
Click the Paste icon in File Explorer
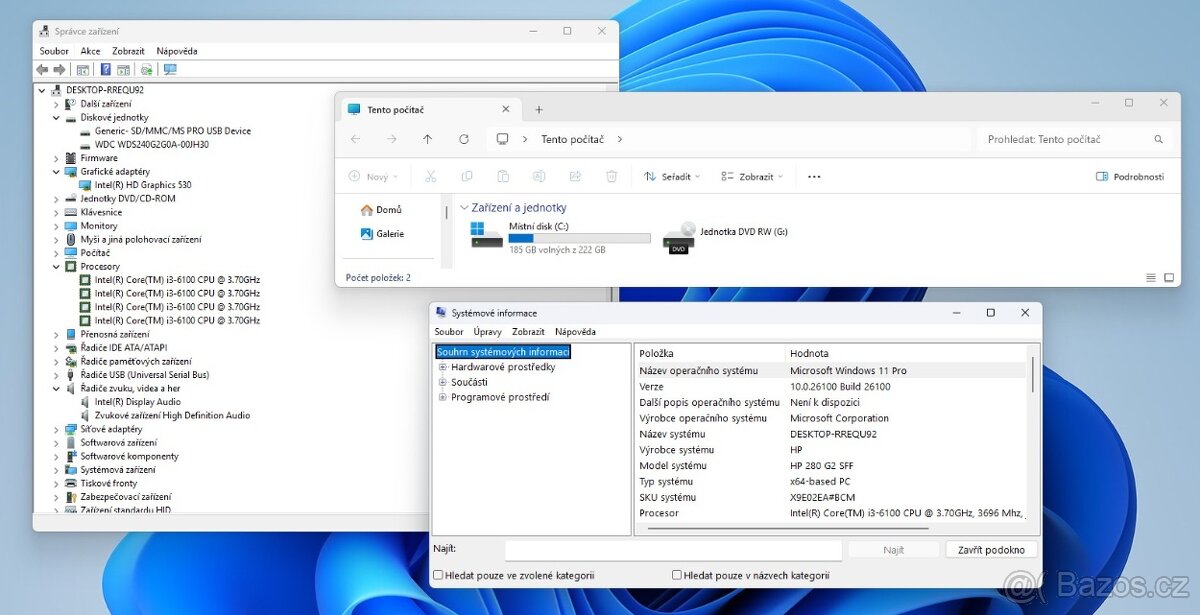coord(503,175)
